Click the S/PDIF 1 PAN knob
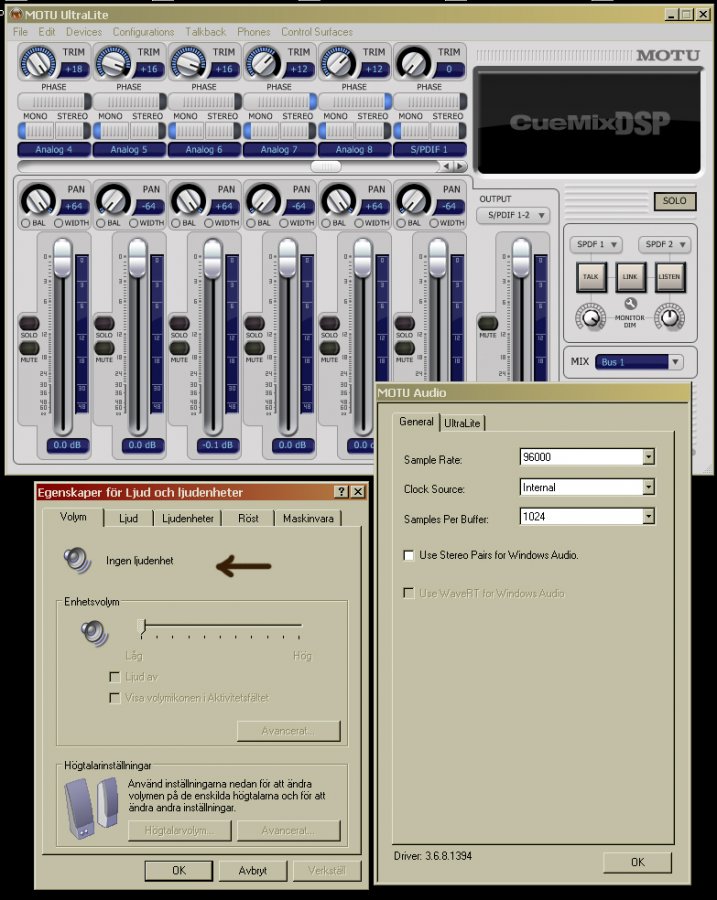The image size is (717, 900). (414, 200)
